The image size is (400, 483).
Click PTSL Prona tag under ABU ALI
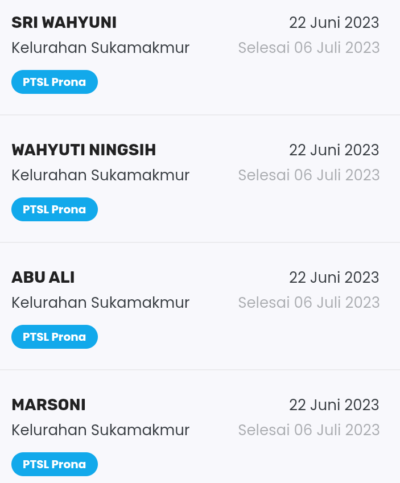[54, 337]
